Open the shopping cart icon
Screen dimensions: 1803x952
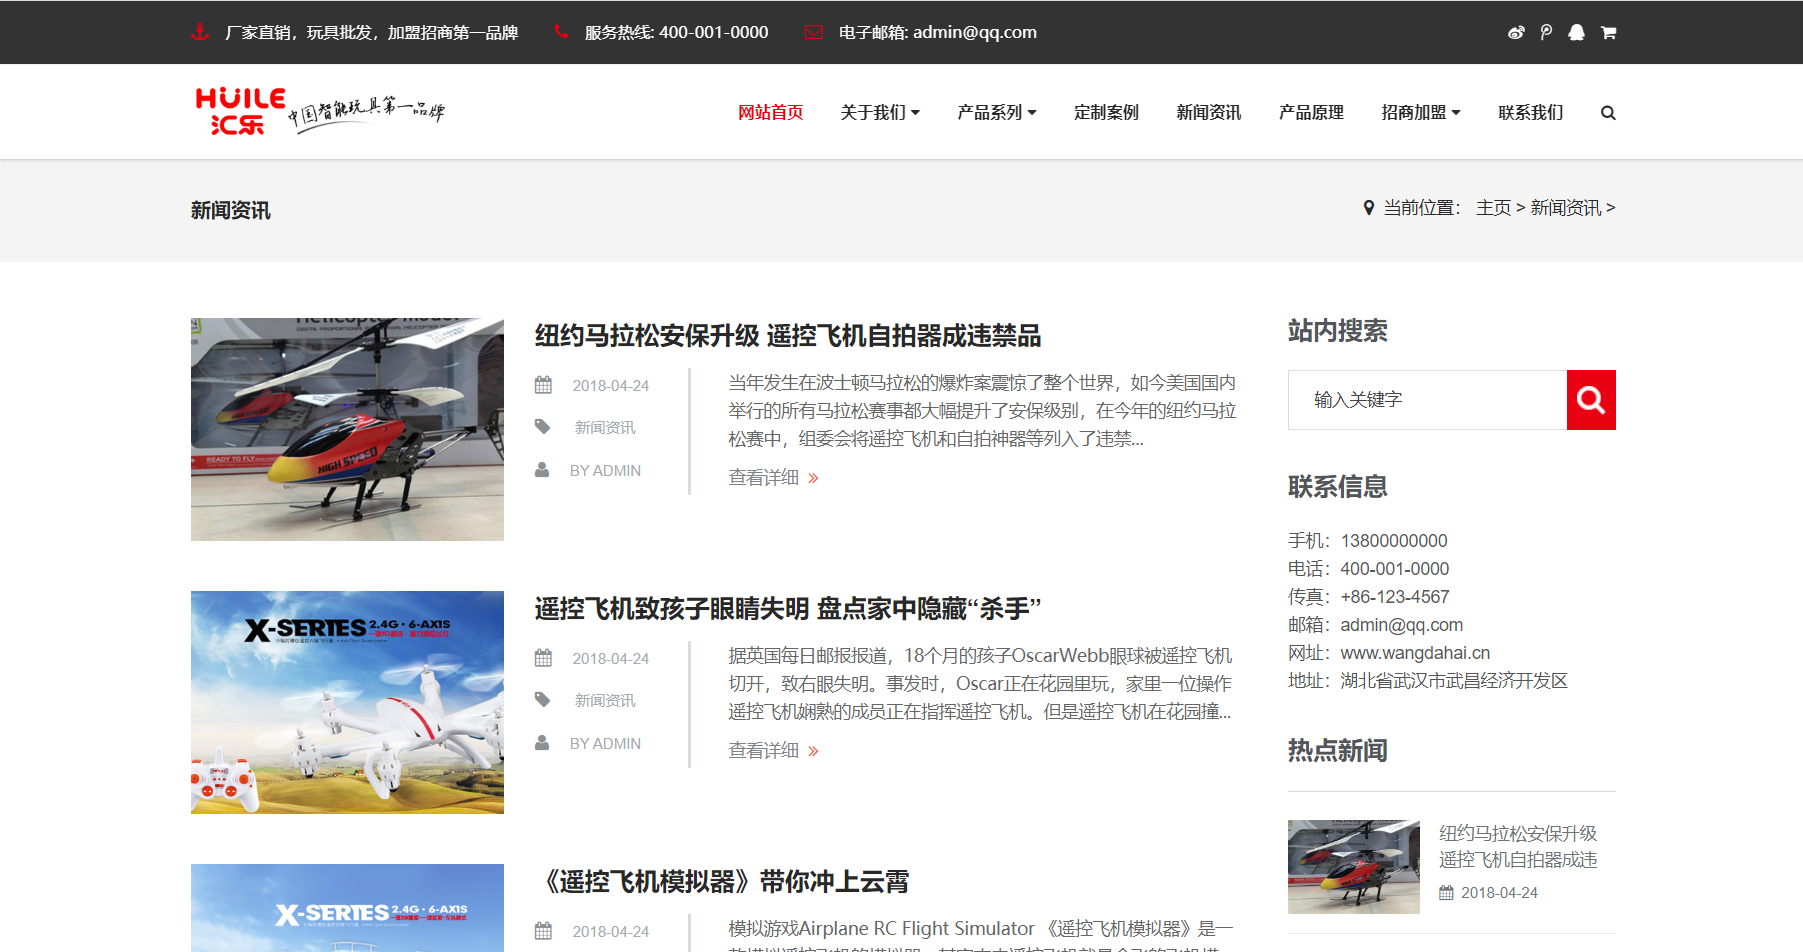click(x=1608, y=32)
